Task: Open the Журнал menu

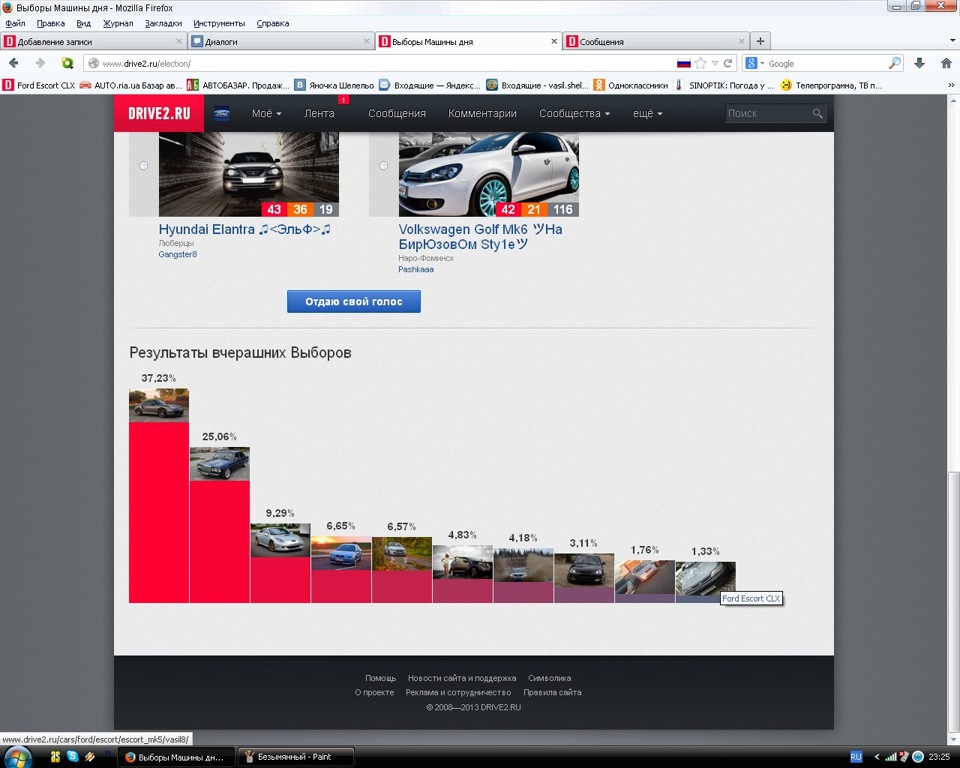Action: 118,23
